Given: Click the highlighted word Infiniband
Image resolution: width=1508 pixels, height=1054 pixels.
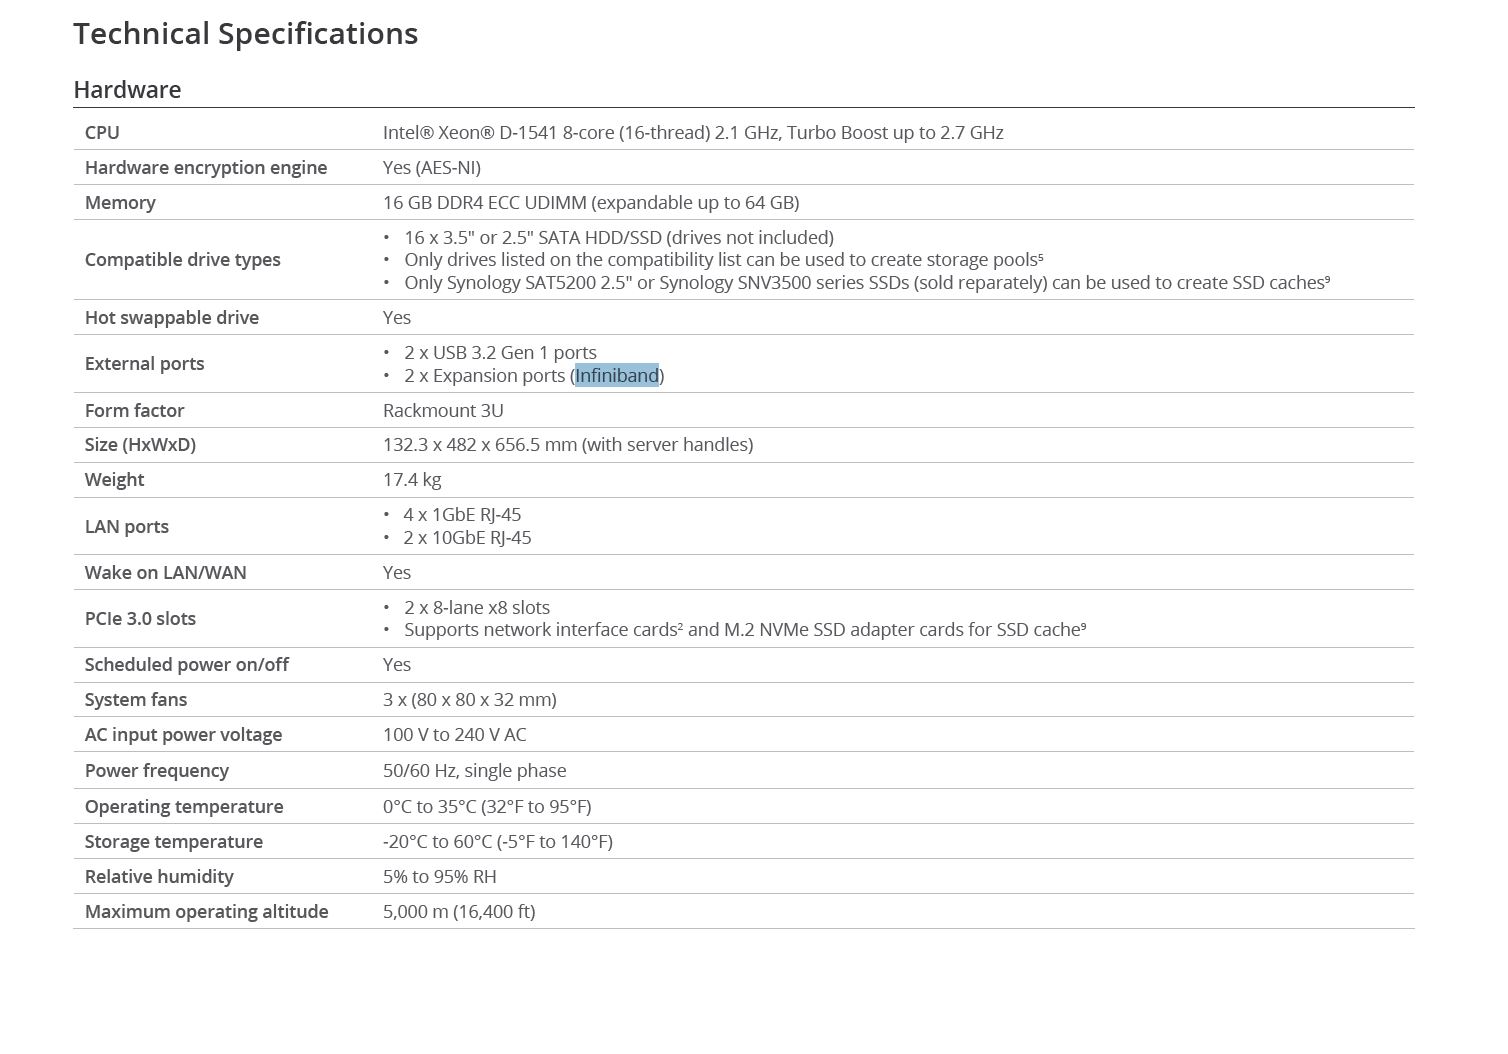Looking at the screenshot, I should [617, 376].
